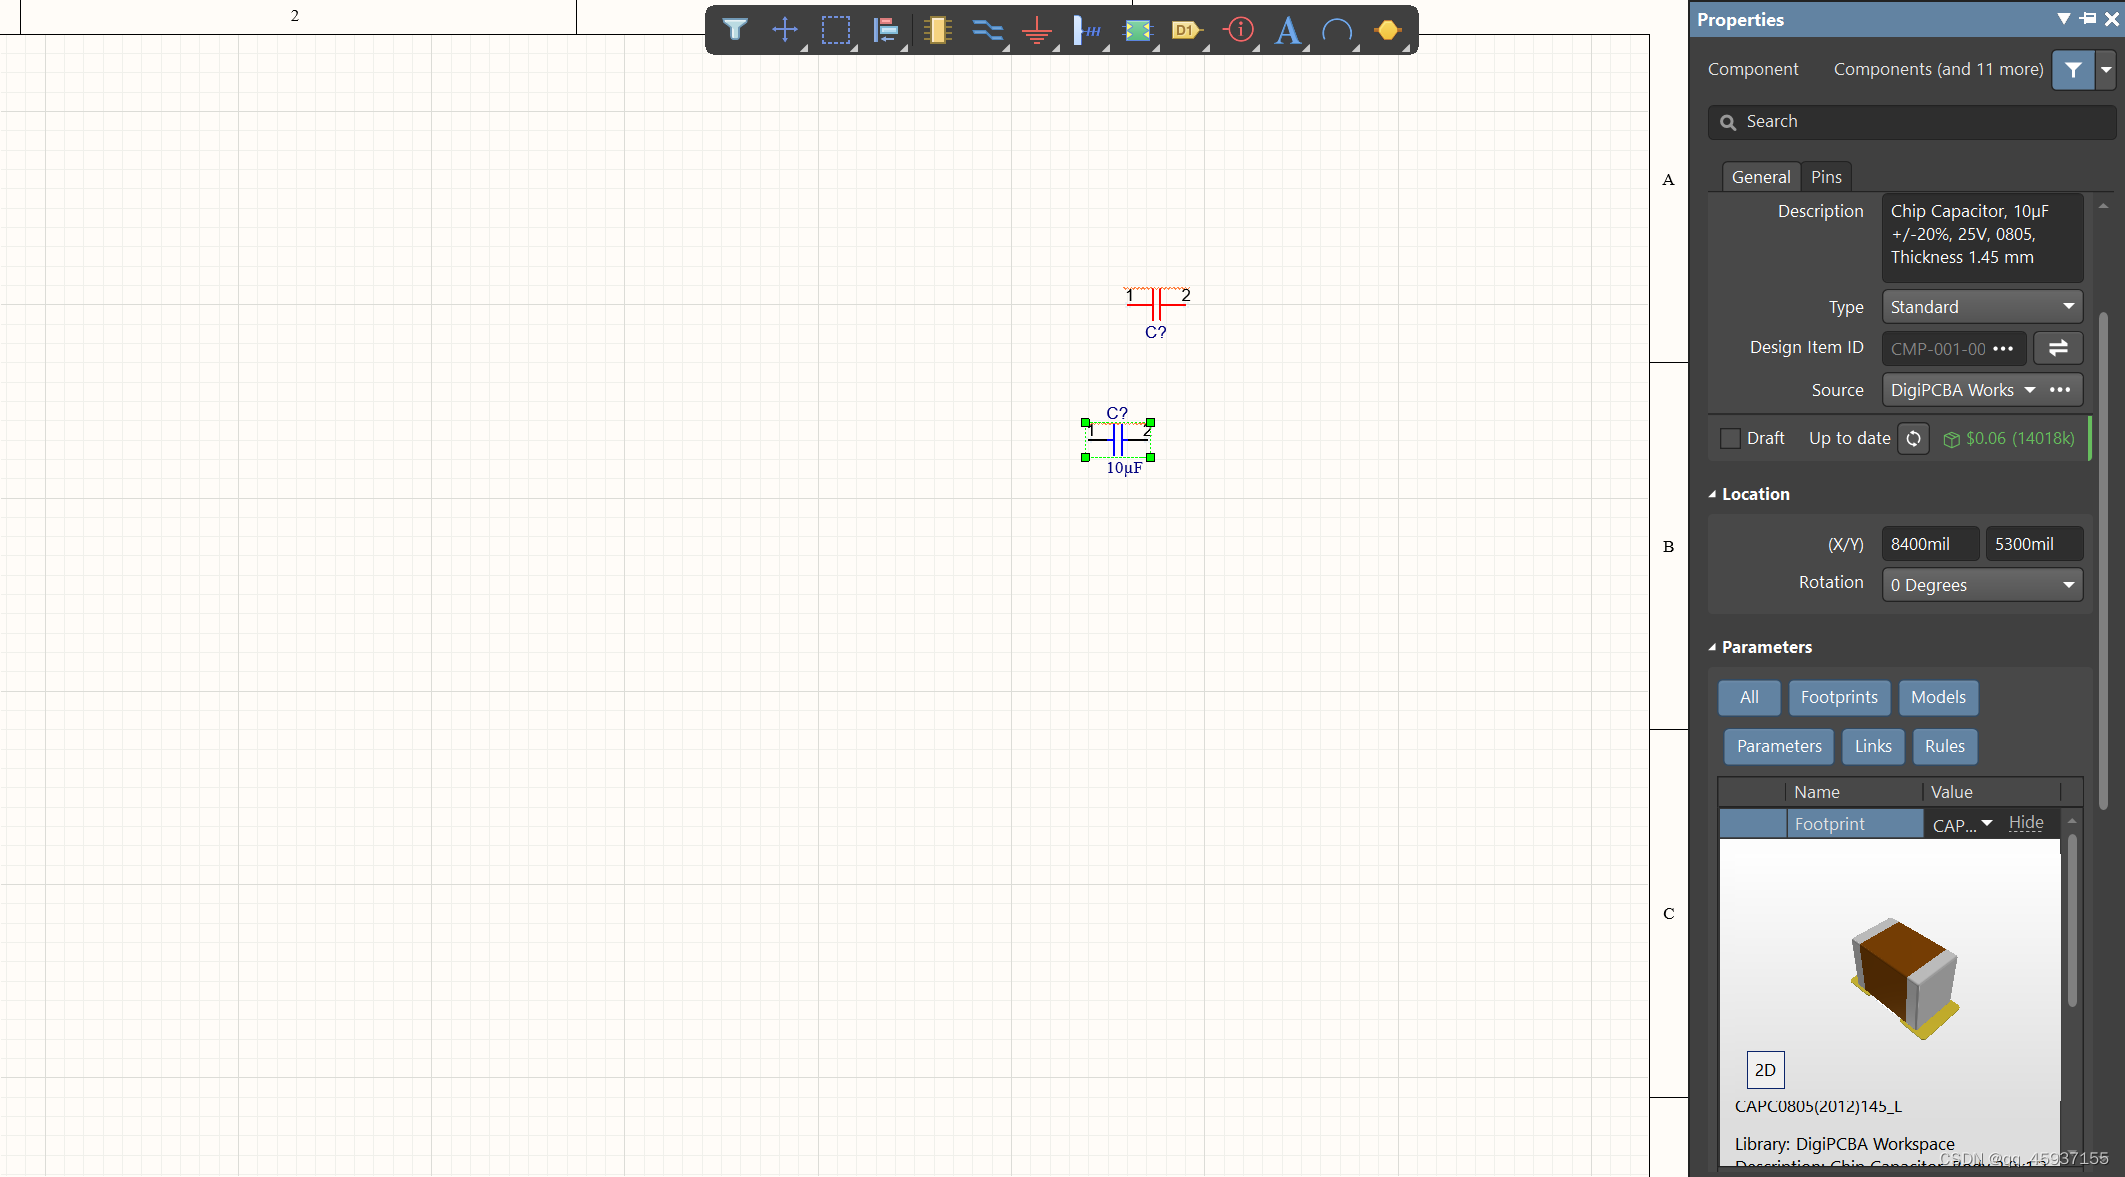2125x1177 pixels.
Task: Toggle the Draft checkbox
Action: pyautogui.click(x=1730, y=438)
